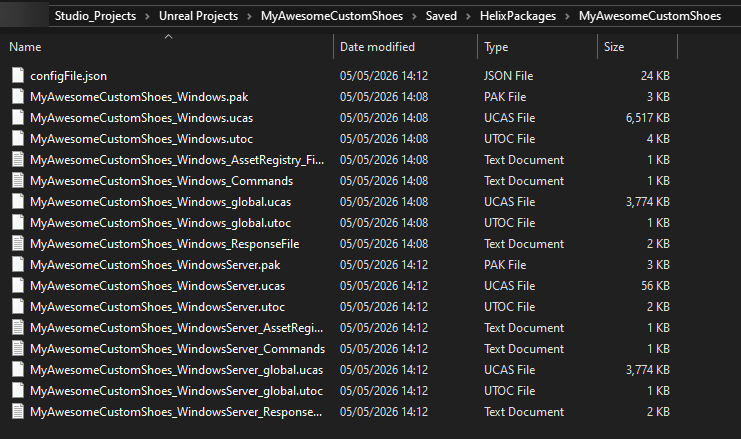Go to the Saved folder breadcrumb
This screenshot has width=741, height=439.
point(441,16)
